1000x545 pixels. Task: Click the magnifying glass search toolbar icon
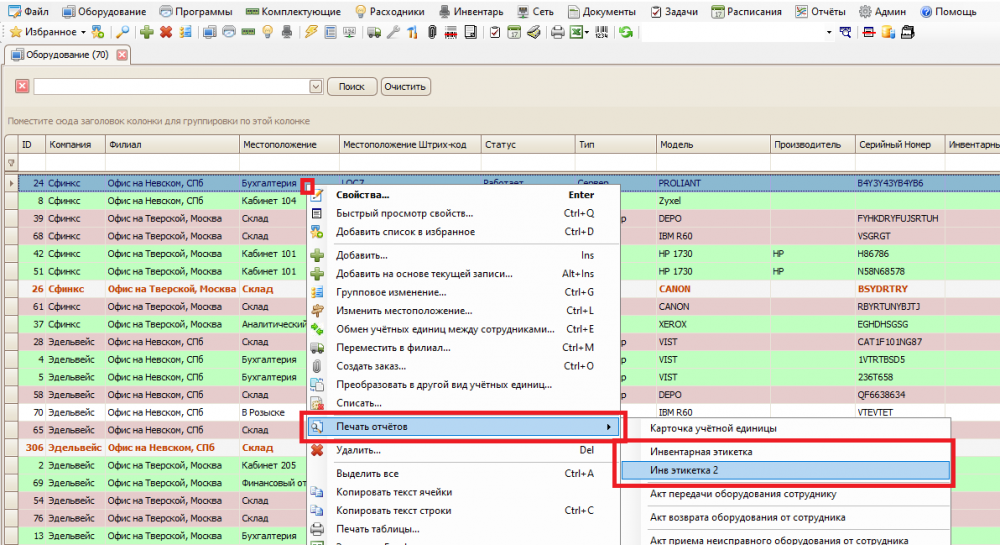tap(122, 32)
